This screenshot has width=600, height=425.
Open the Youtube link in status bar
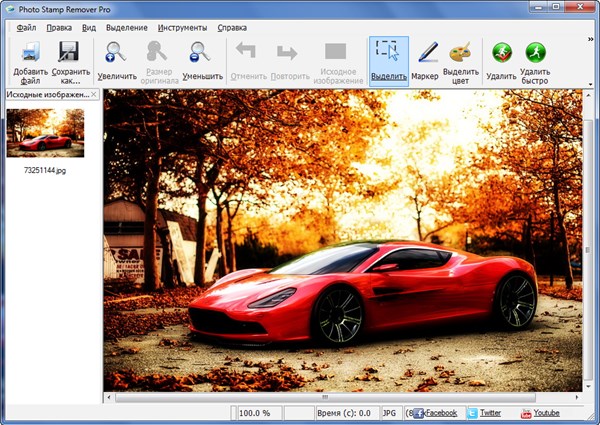545,413
